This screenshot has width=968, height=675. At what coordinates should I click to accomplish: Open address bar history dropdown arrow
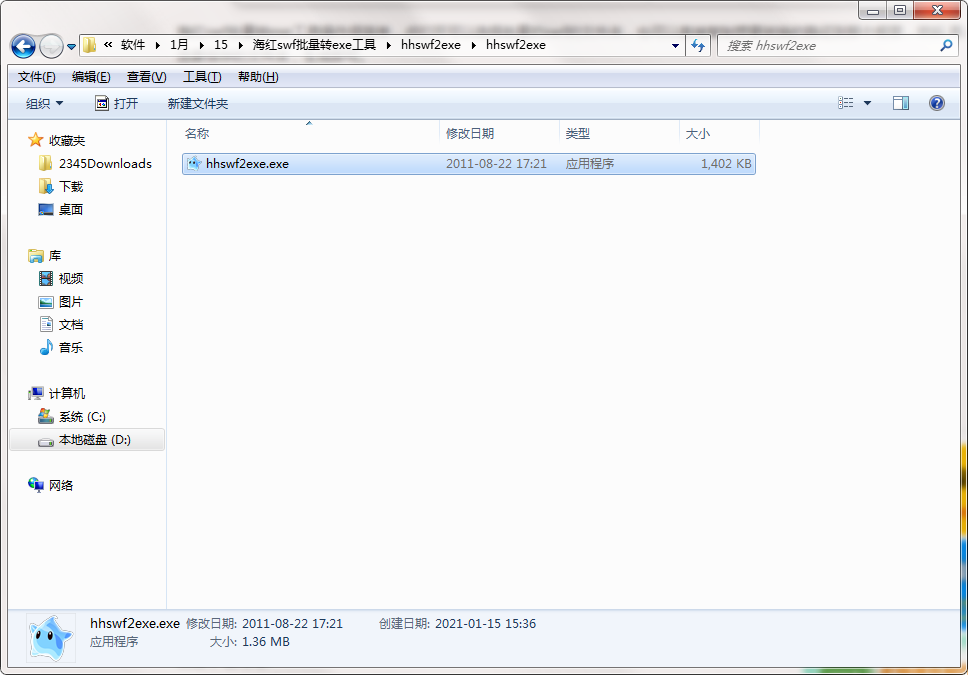[675, 46]
